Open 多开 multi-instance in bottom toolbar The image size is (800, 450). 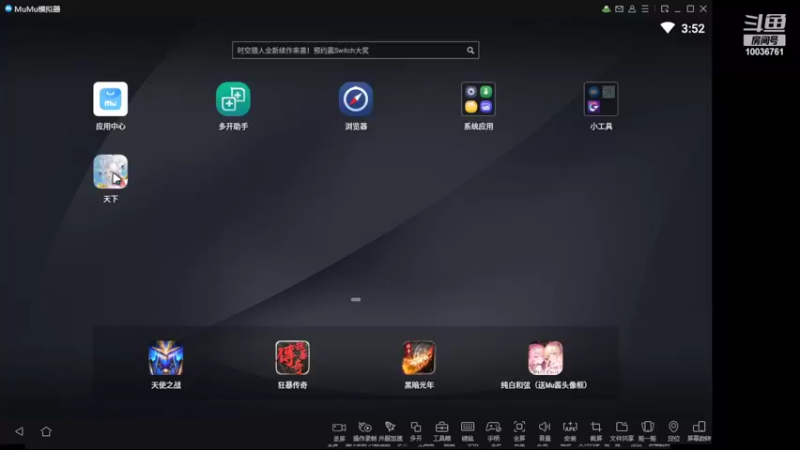tap(416, 431)
